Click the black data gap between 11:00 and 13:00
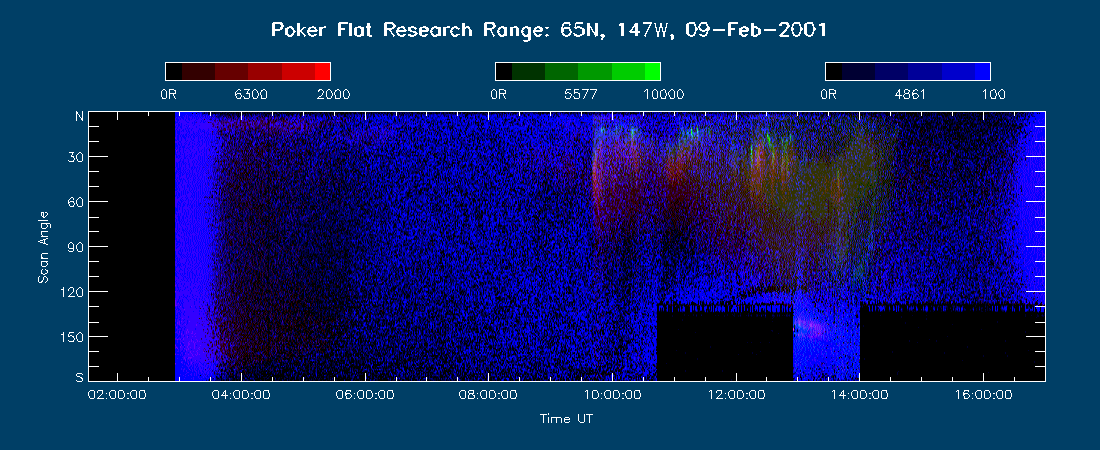 [724, 344]
